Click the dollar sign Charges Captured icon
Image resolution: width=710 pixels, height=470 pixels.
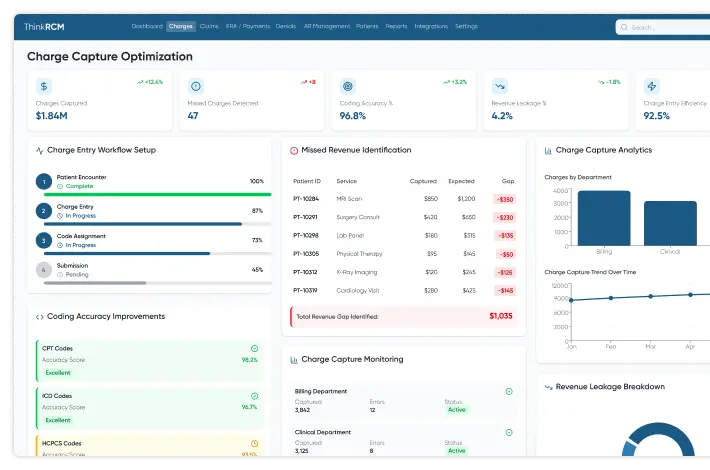(44, 86)
